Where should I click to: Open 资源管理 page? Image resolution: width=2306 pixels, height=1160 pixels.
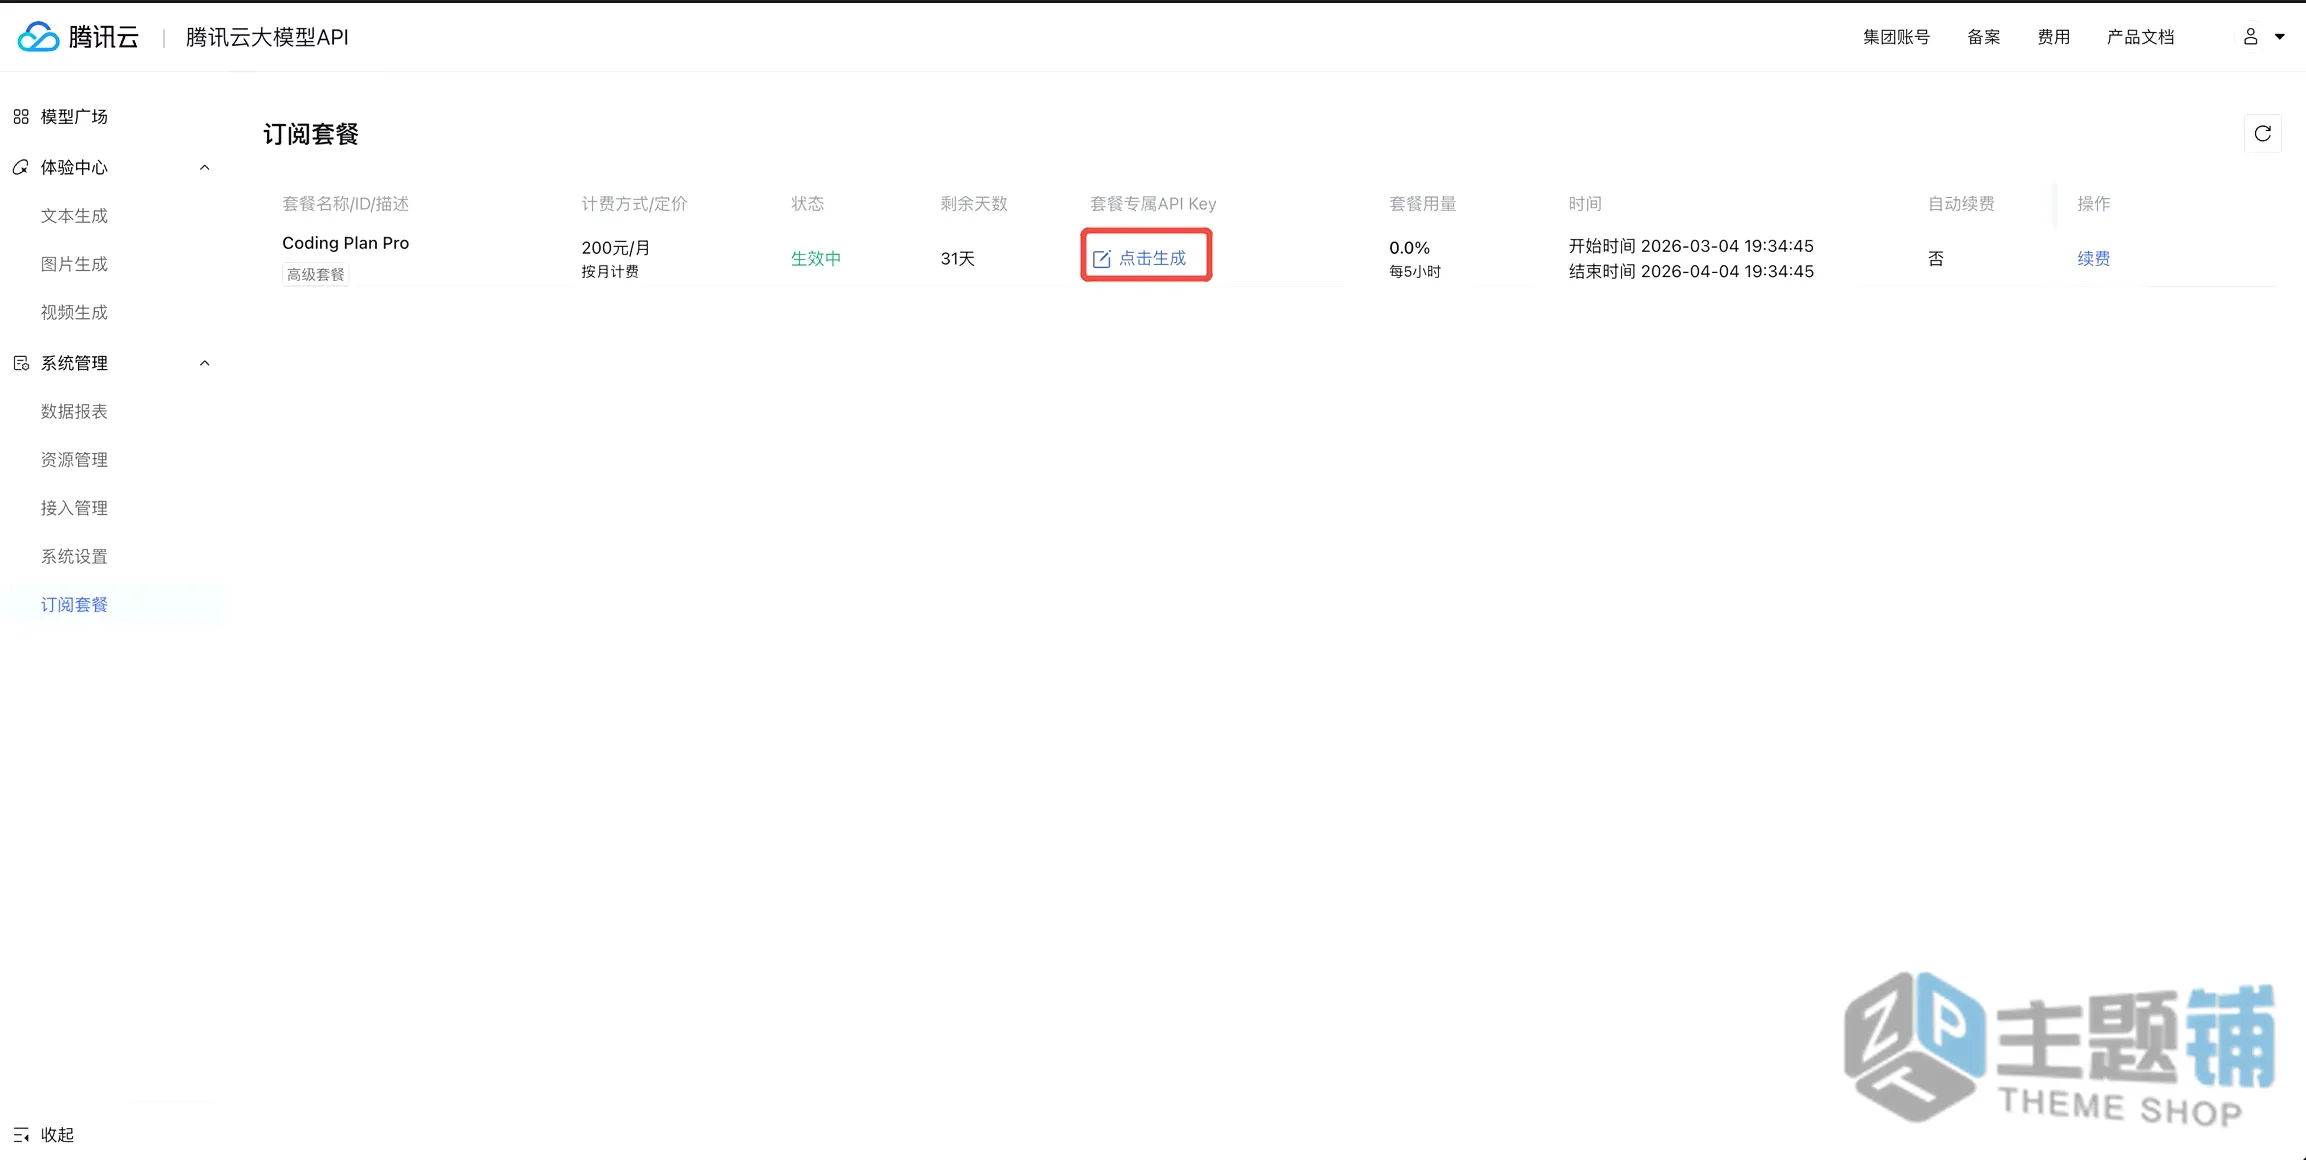click(74, 460)
